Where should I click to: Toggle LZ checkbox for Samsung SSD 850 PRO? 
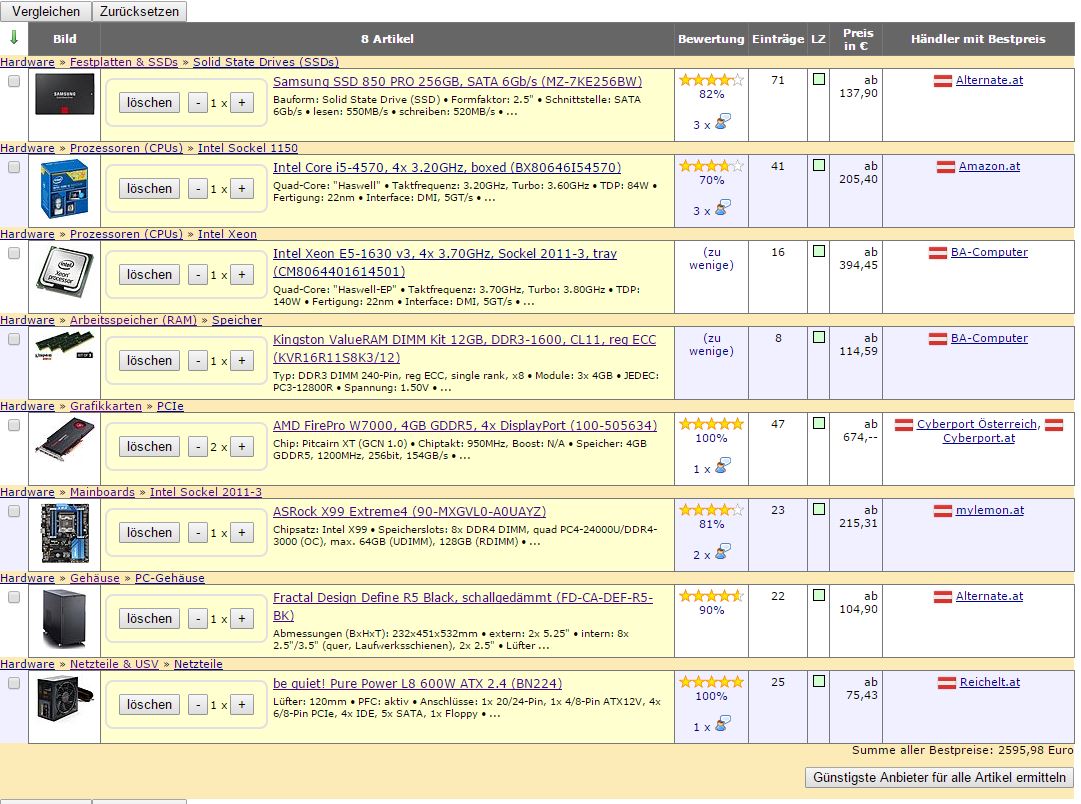tap(819, 79)
